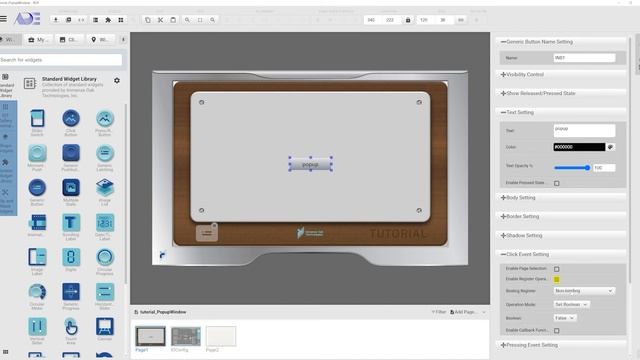This screenshot has width=640, height=360.
Task: Click the download/export toolbar icon
Action: tap(56, 20)
